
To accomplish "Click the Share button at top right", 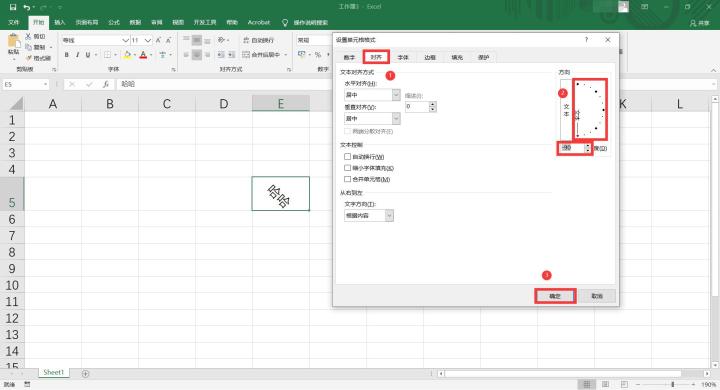I will 699,23.
